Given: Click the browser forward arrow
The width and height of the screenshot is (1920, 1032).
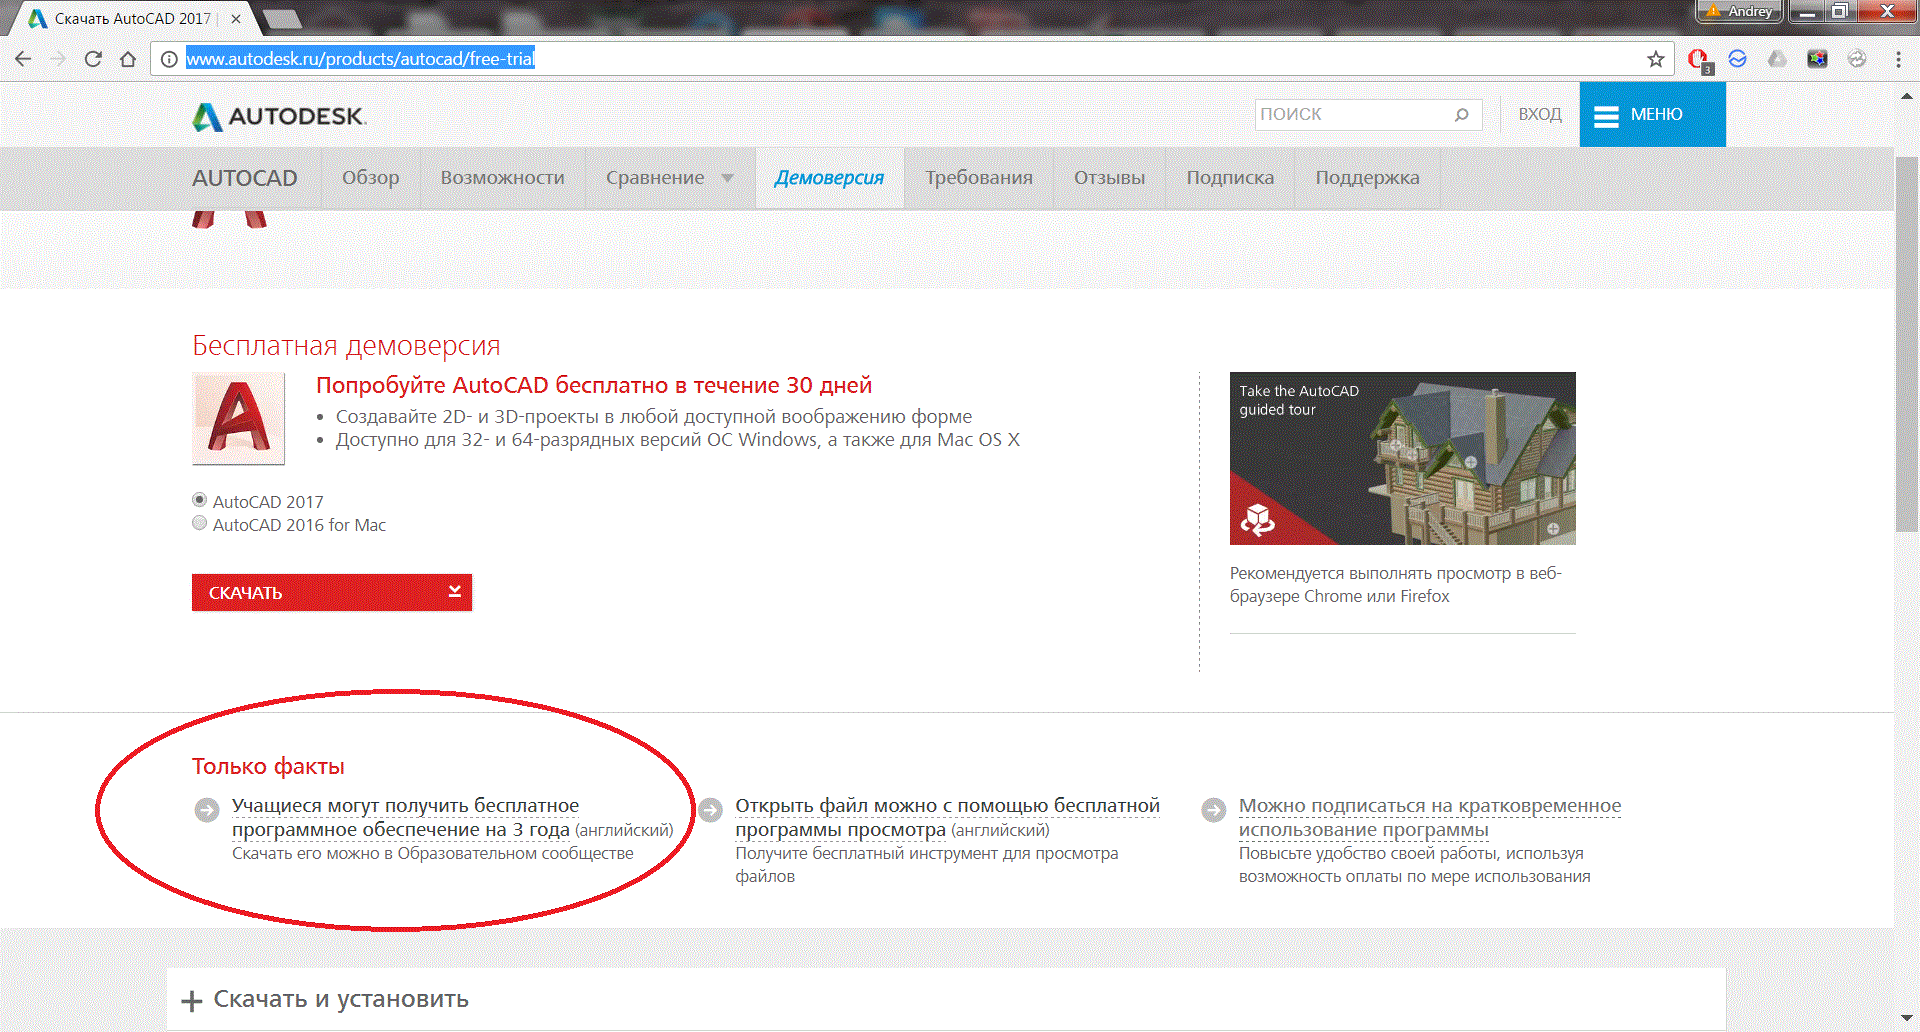Looking at the screenshot, I should click(x=58, y=59).
